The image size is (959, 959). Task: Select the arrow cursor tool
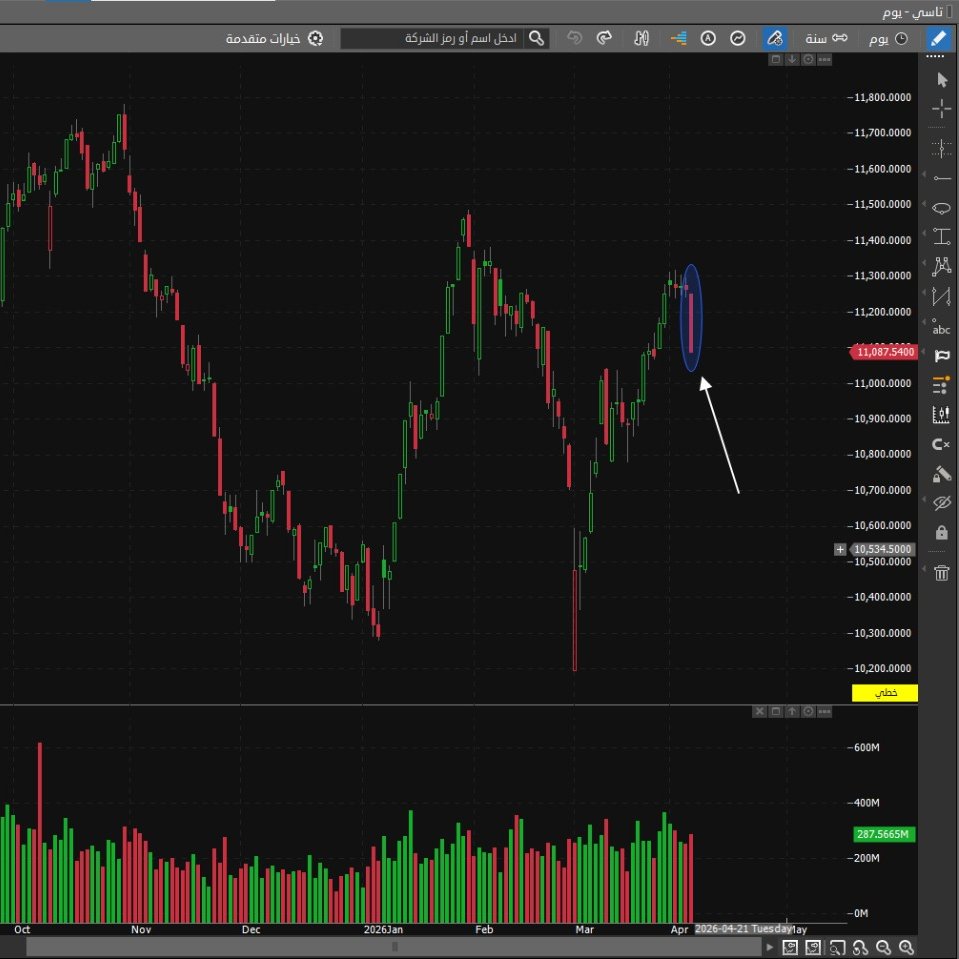[941, 79]
